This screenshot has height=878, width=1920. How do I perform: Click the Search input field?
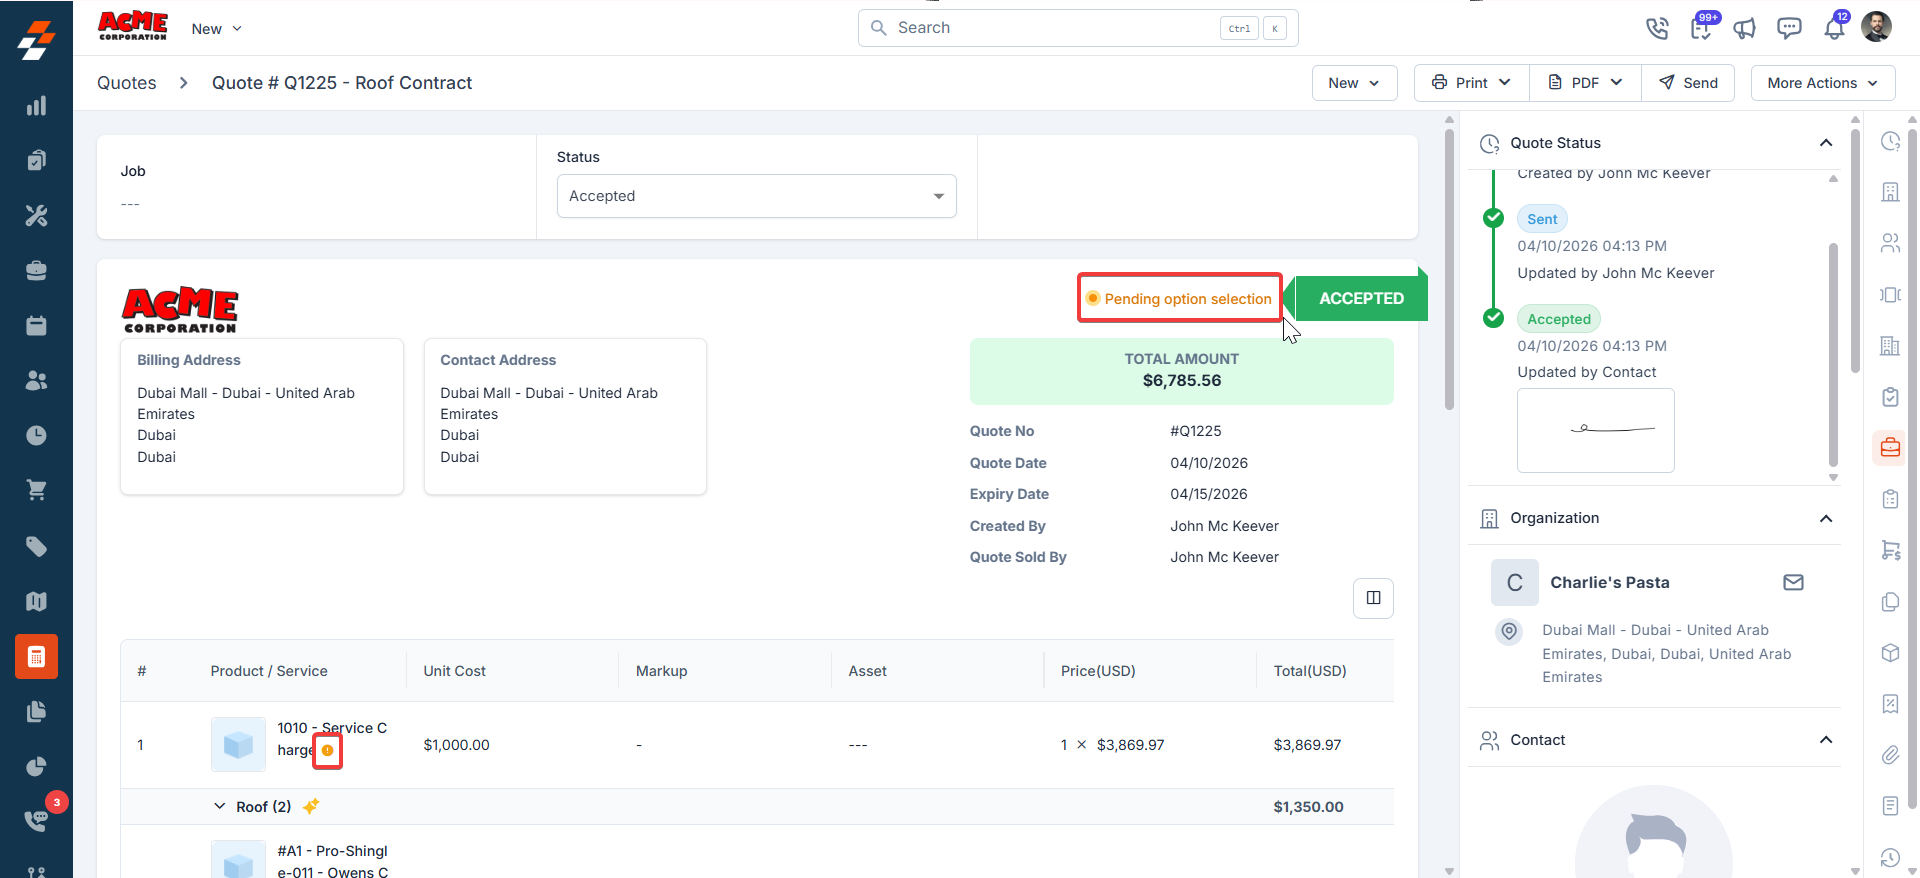tap(1078, 28)
